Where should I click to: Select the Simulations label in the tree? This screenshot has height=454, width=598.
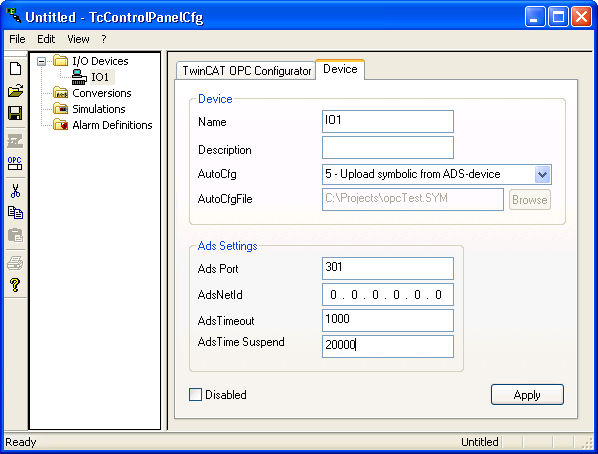pyautogui.click(x=99, y=109)
